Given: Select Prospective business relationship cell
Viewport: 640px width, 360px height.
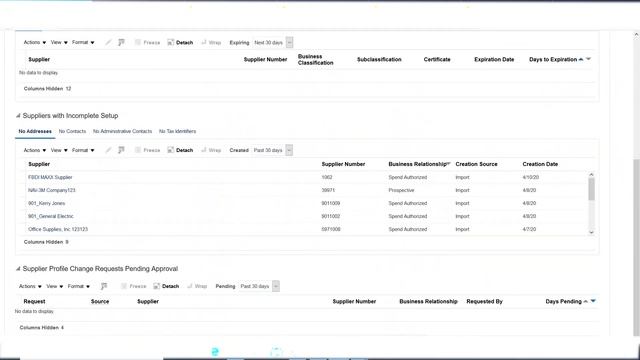Looking at the screenshot, I should pos(401,191).
